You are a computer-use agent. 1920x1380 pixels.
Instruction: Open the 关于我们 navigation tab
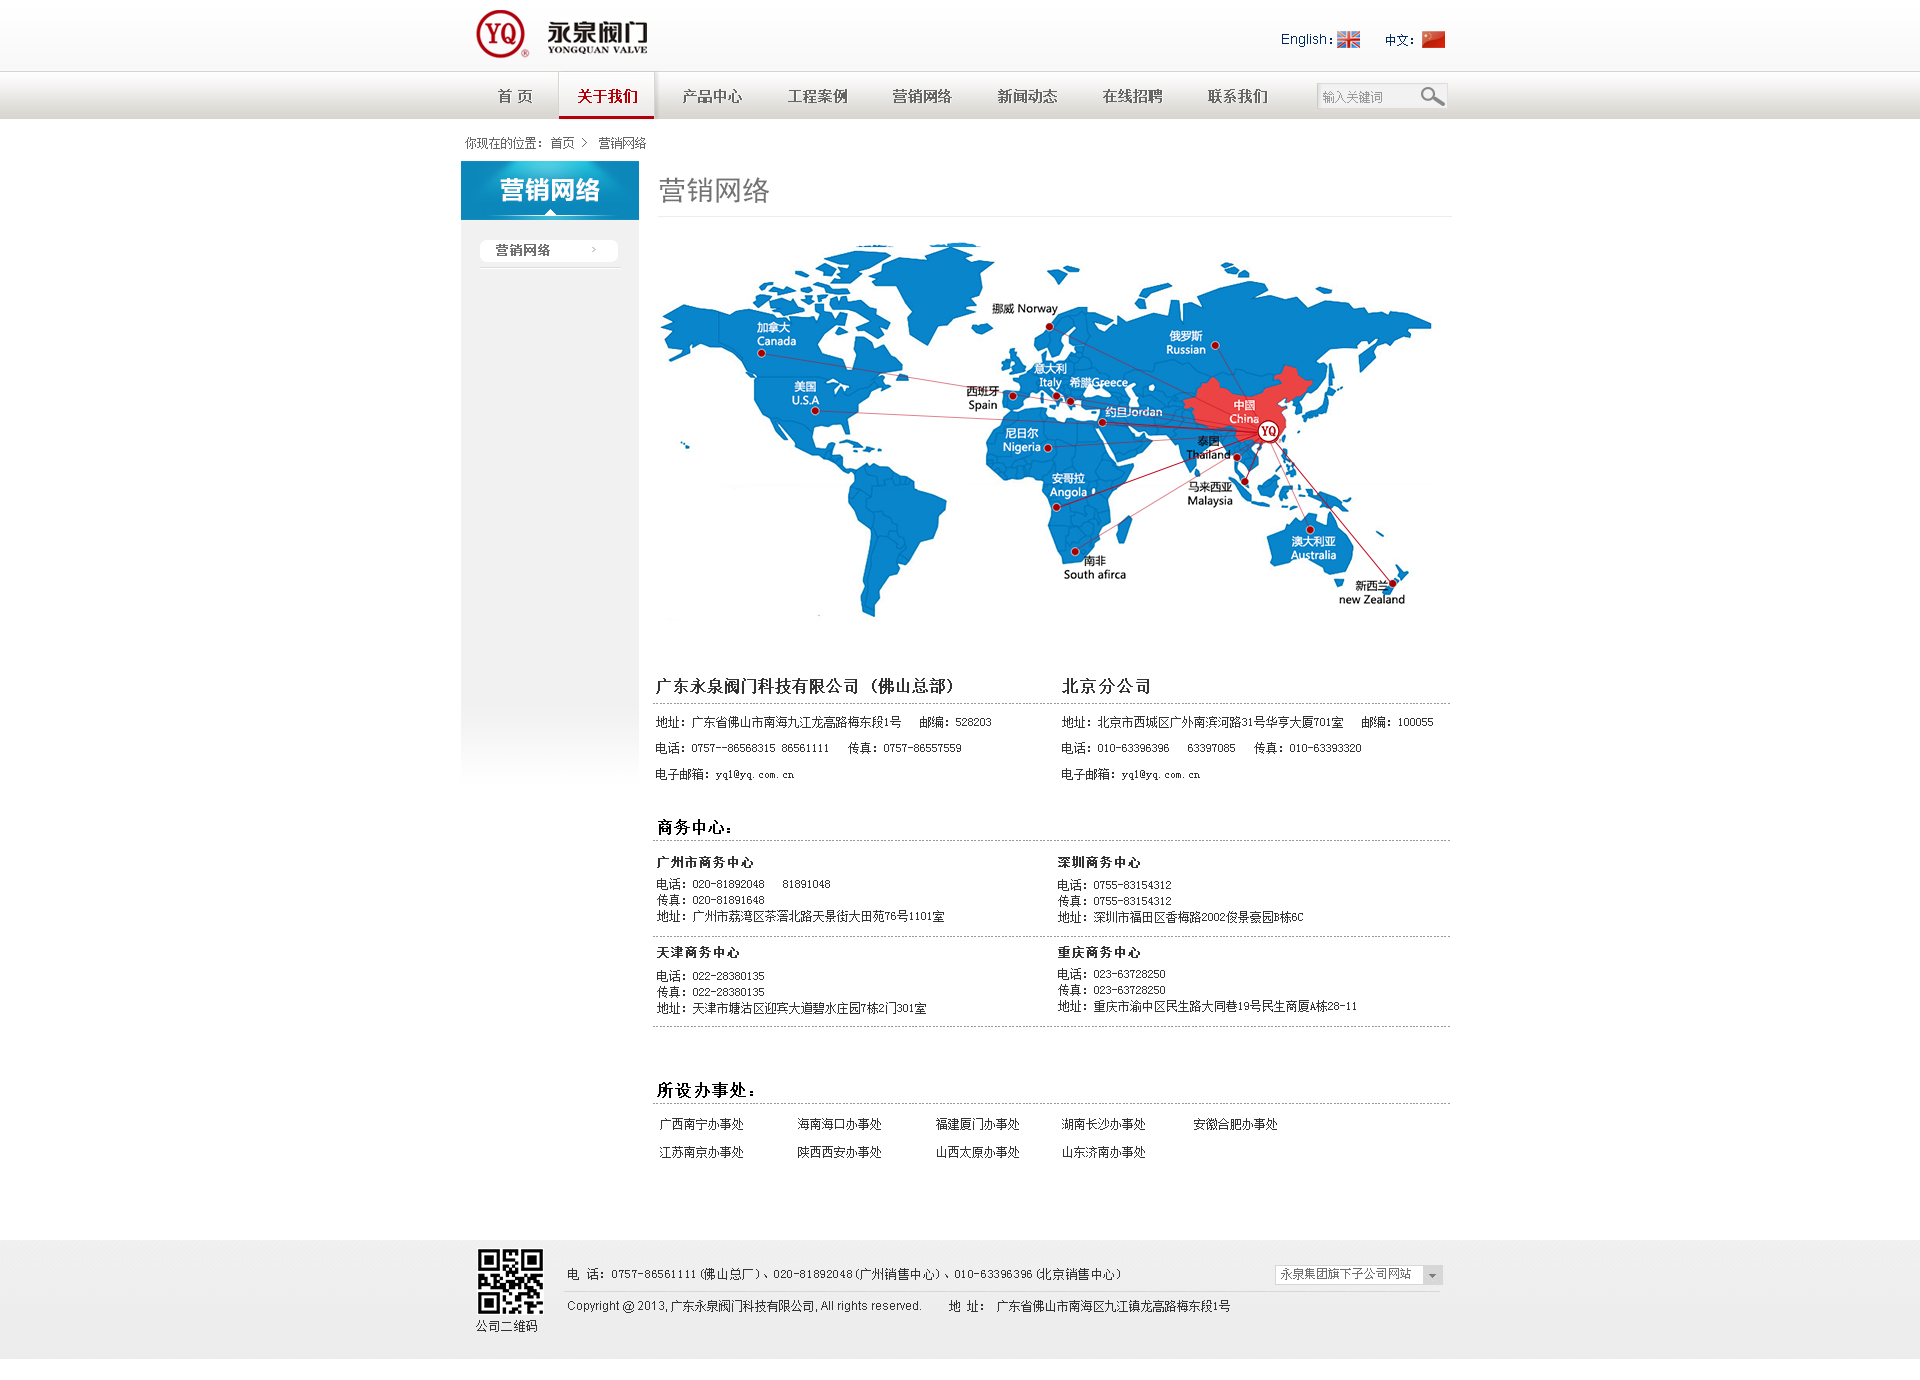(607, 96)
